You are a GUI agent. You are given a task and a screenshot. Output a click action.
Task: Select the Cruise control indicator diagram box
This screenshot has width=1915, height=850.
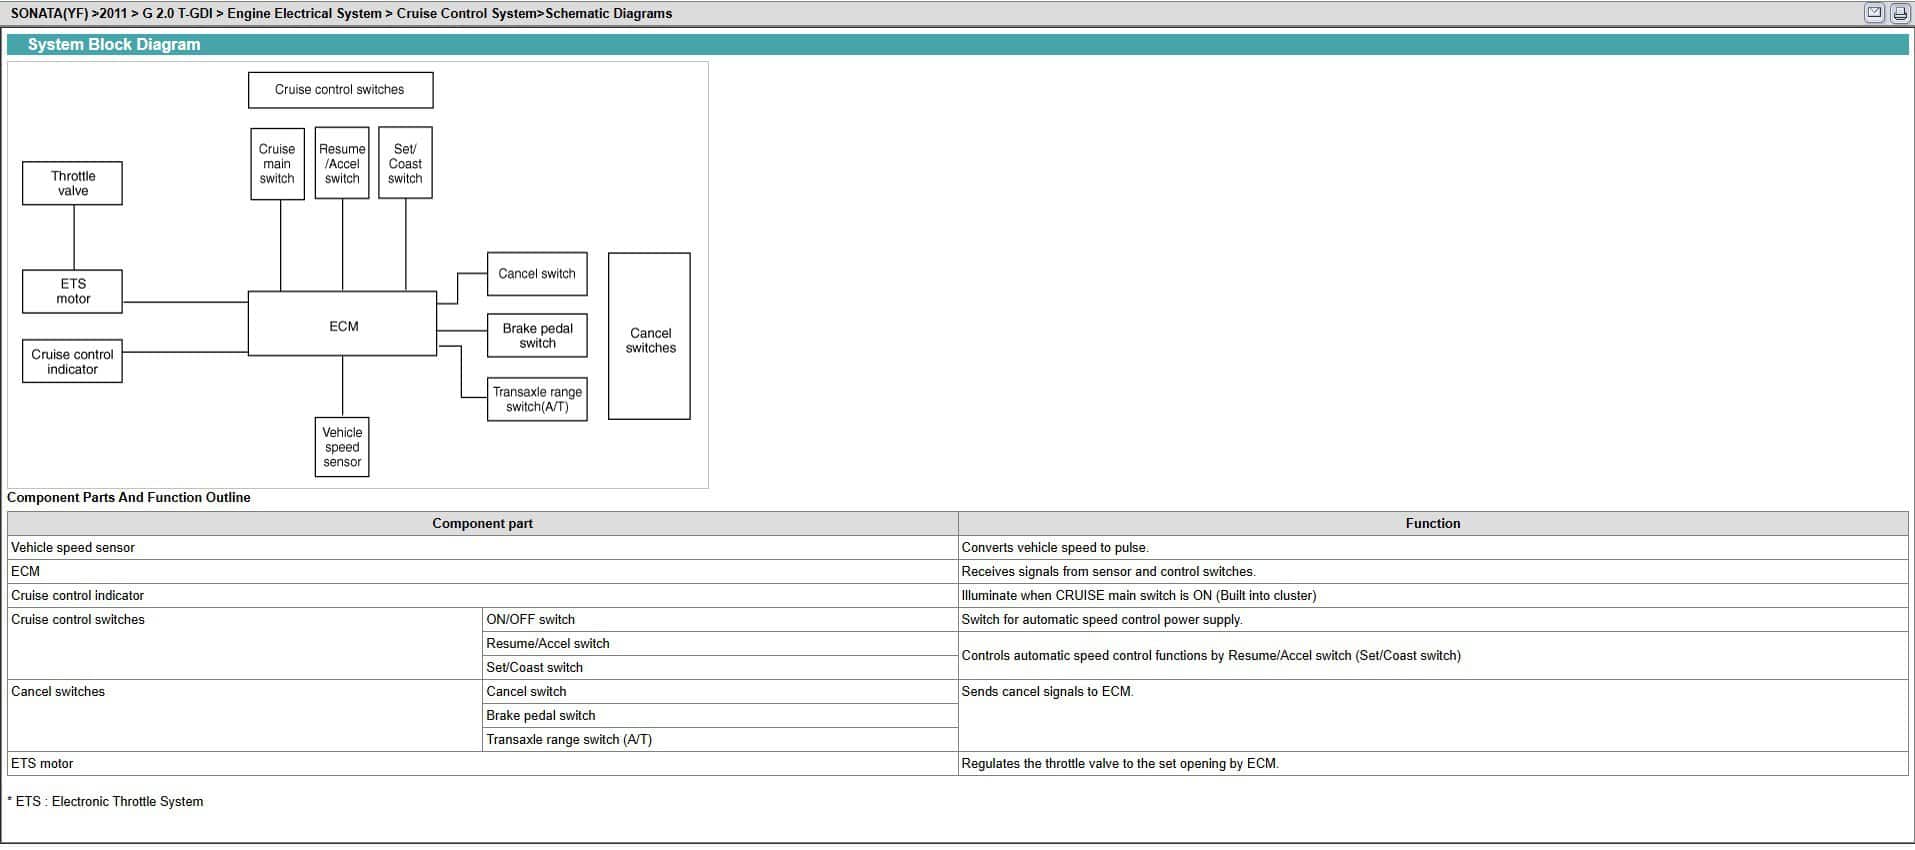pyautogui.click(x=73, y=361)
